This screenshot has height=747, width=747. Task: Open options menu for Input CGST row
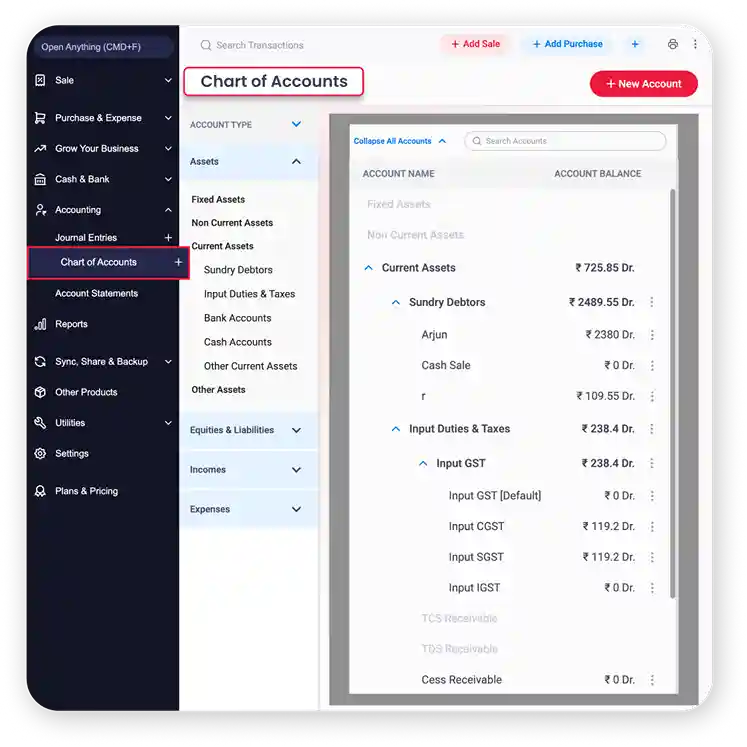(x=652, y=526)
